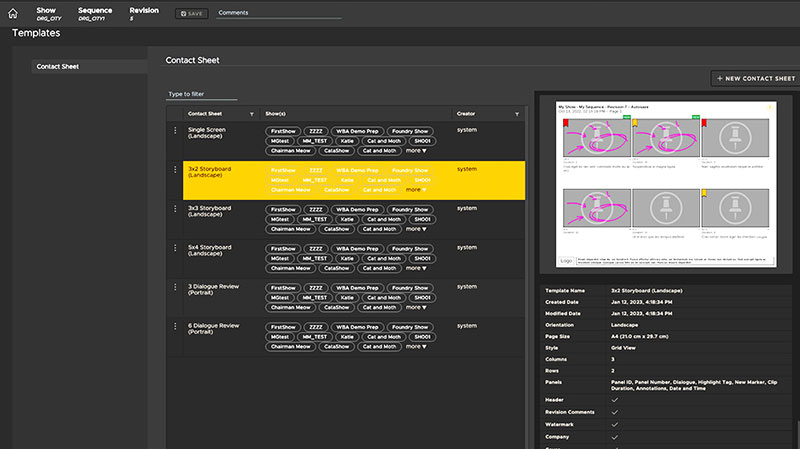Open the Revision menu
The height and width of the screenshot is (449, 800).
143,14
